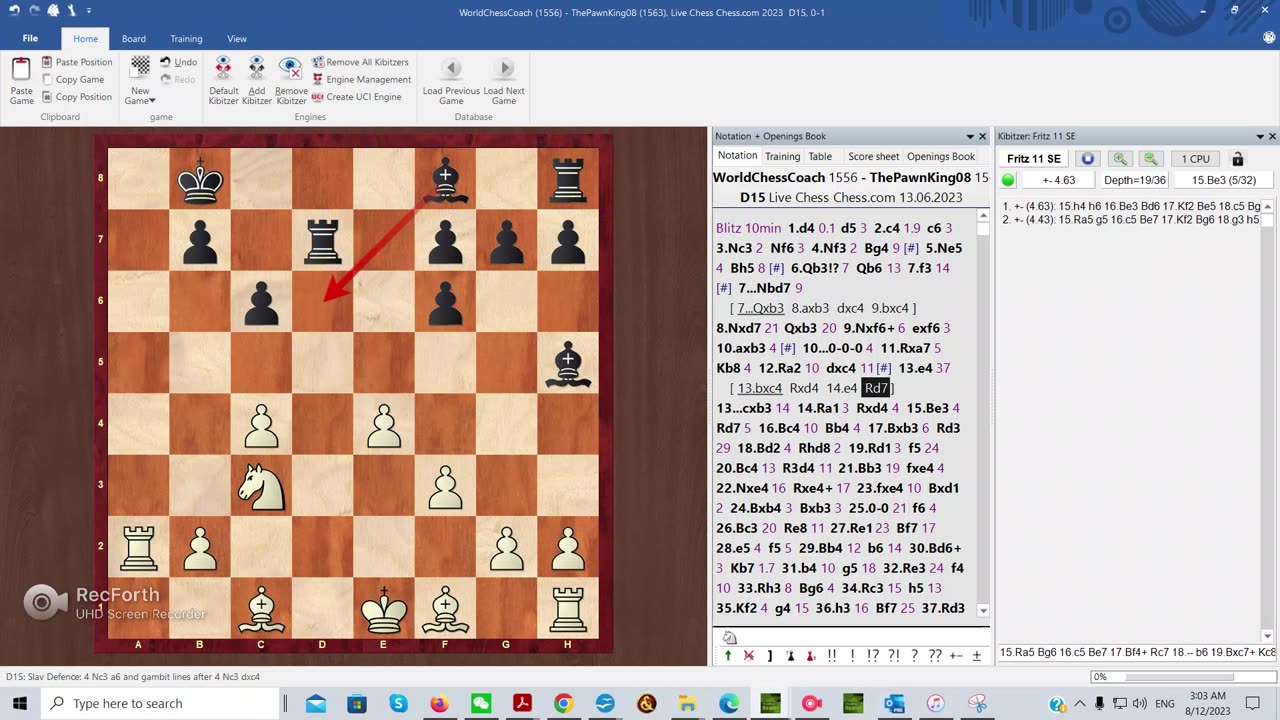The image size is (1280, 720).
Task: Click the 15.Be3 (5/32) current move field
Action: (x=1223, y=180)
